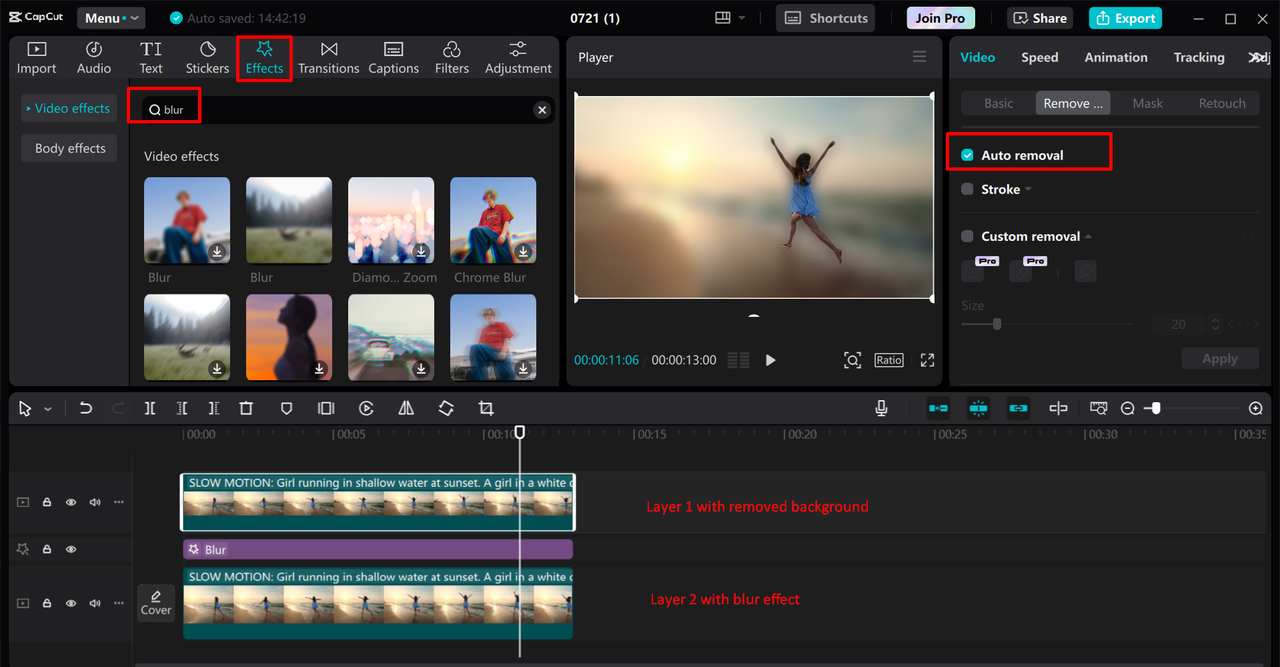Open the Filters tab

(451, 58)
